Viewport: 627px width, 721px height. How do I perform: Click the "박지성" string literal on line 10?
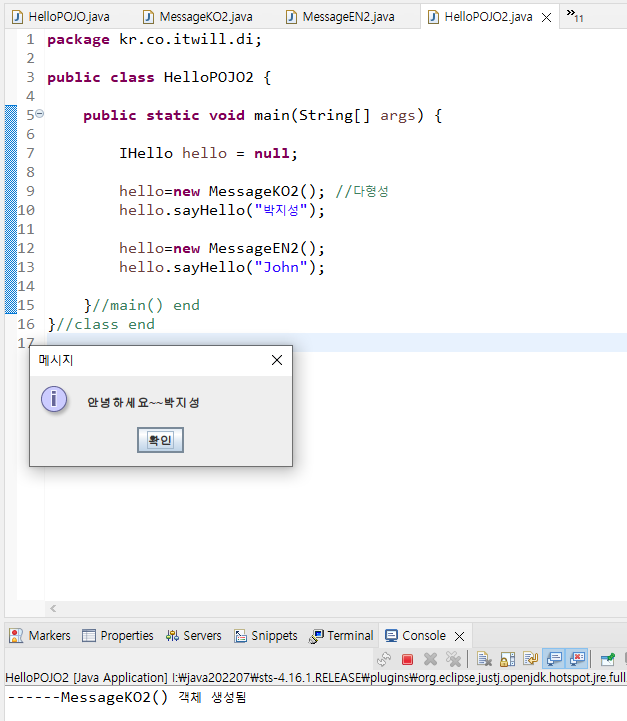click(281, 210)
